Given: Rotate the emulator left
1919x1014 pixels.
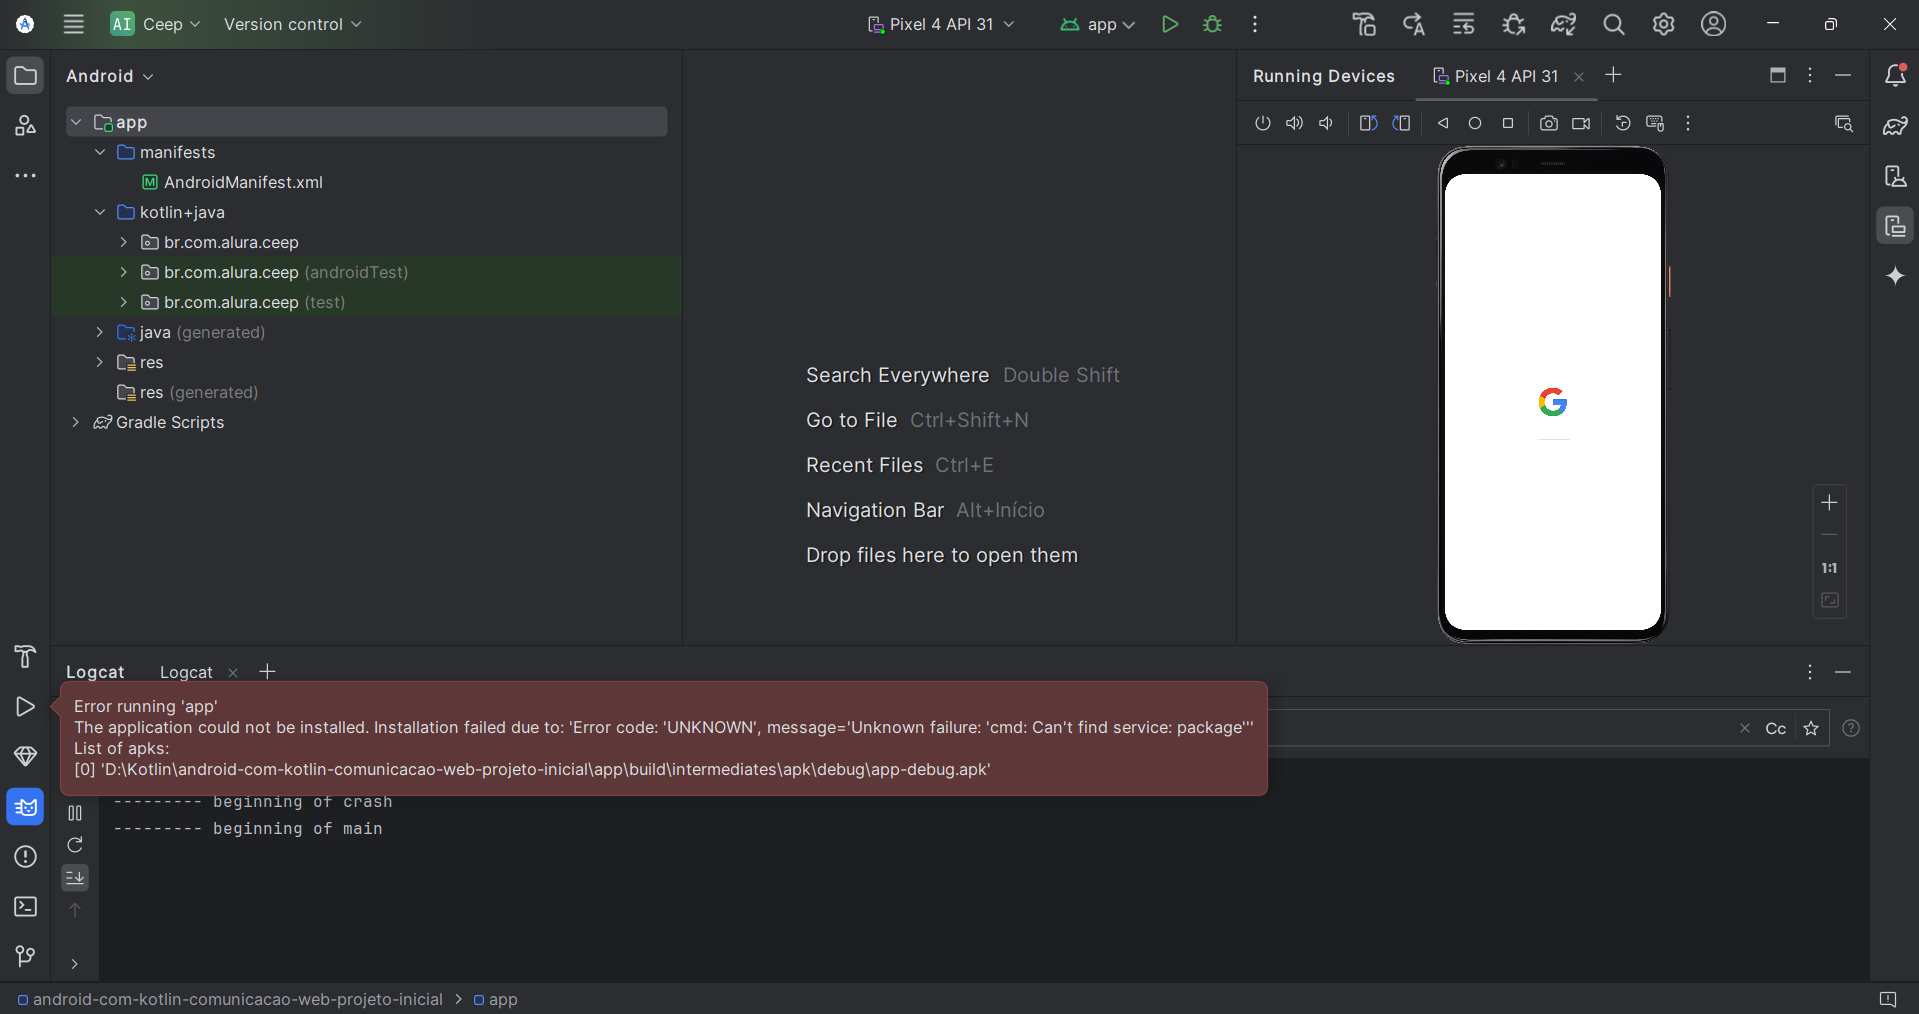Looking at the screenshot, I should [x=1368, y=123].
